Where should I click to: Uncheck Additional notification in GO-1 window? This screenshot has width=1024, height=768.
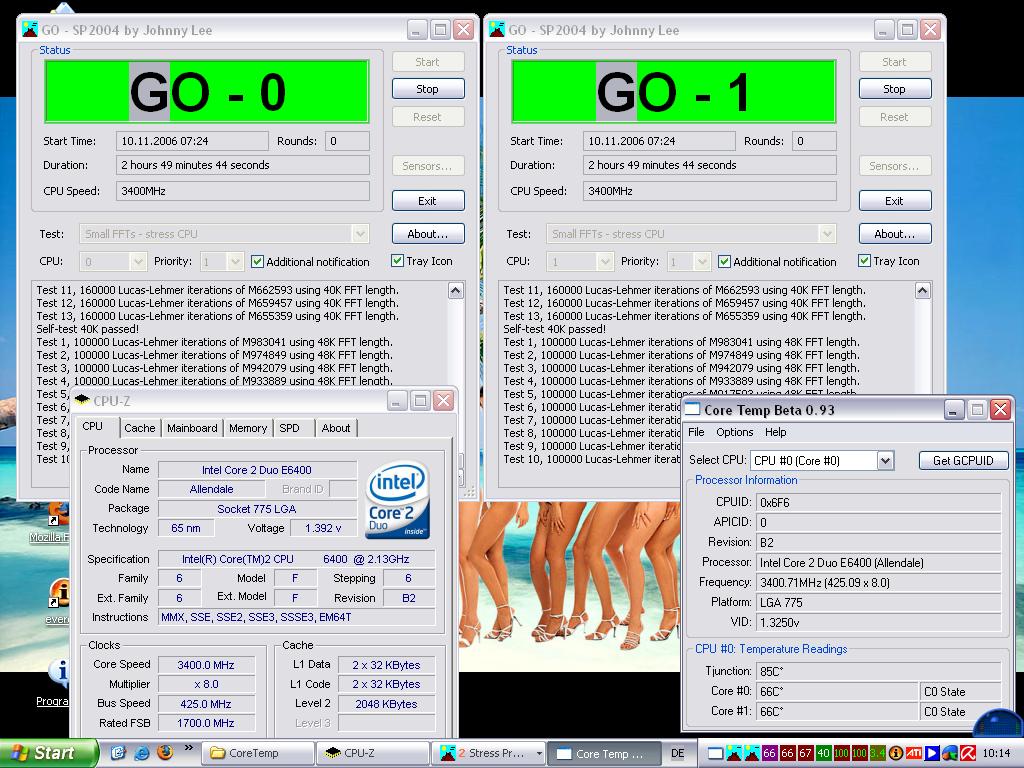[x=724, y=261]
